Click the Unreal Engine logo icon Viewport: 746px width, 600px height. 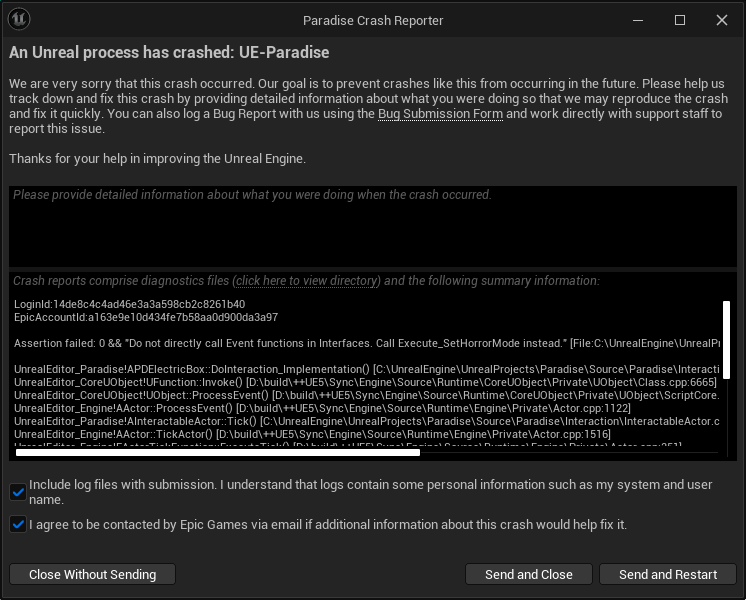click(x=20, y=20)
